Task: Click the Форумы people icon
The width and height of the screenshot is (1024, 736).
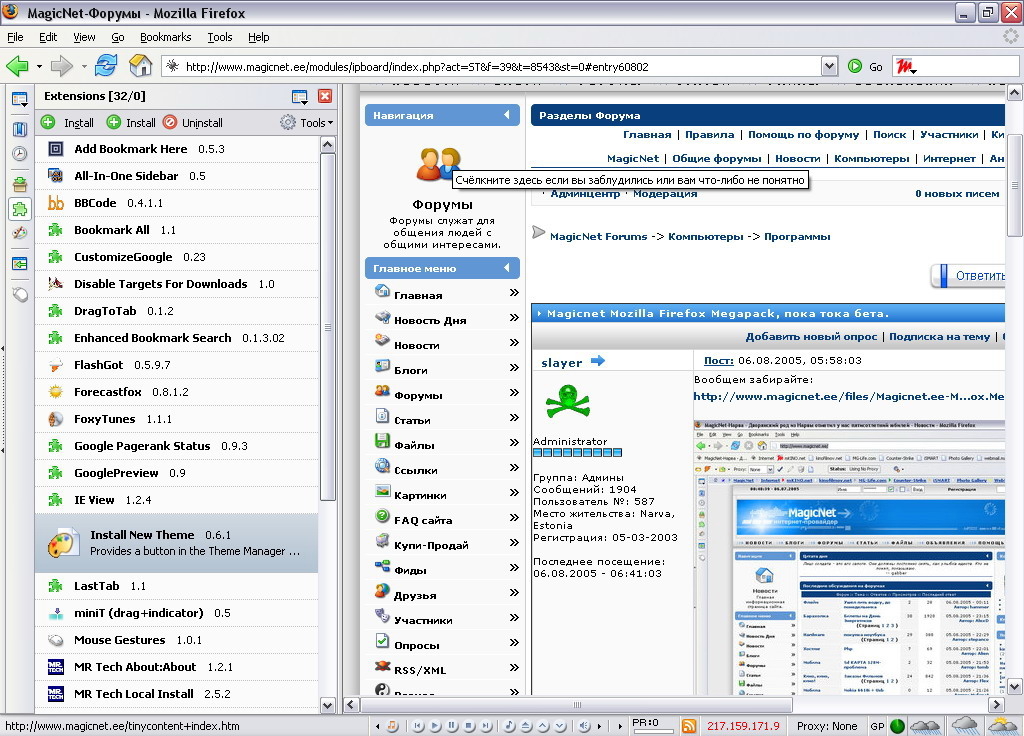Action: coord(439,164)
